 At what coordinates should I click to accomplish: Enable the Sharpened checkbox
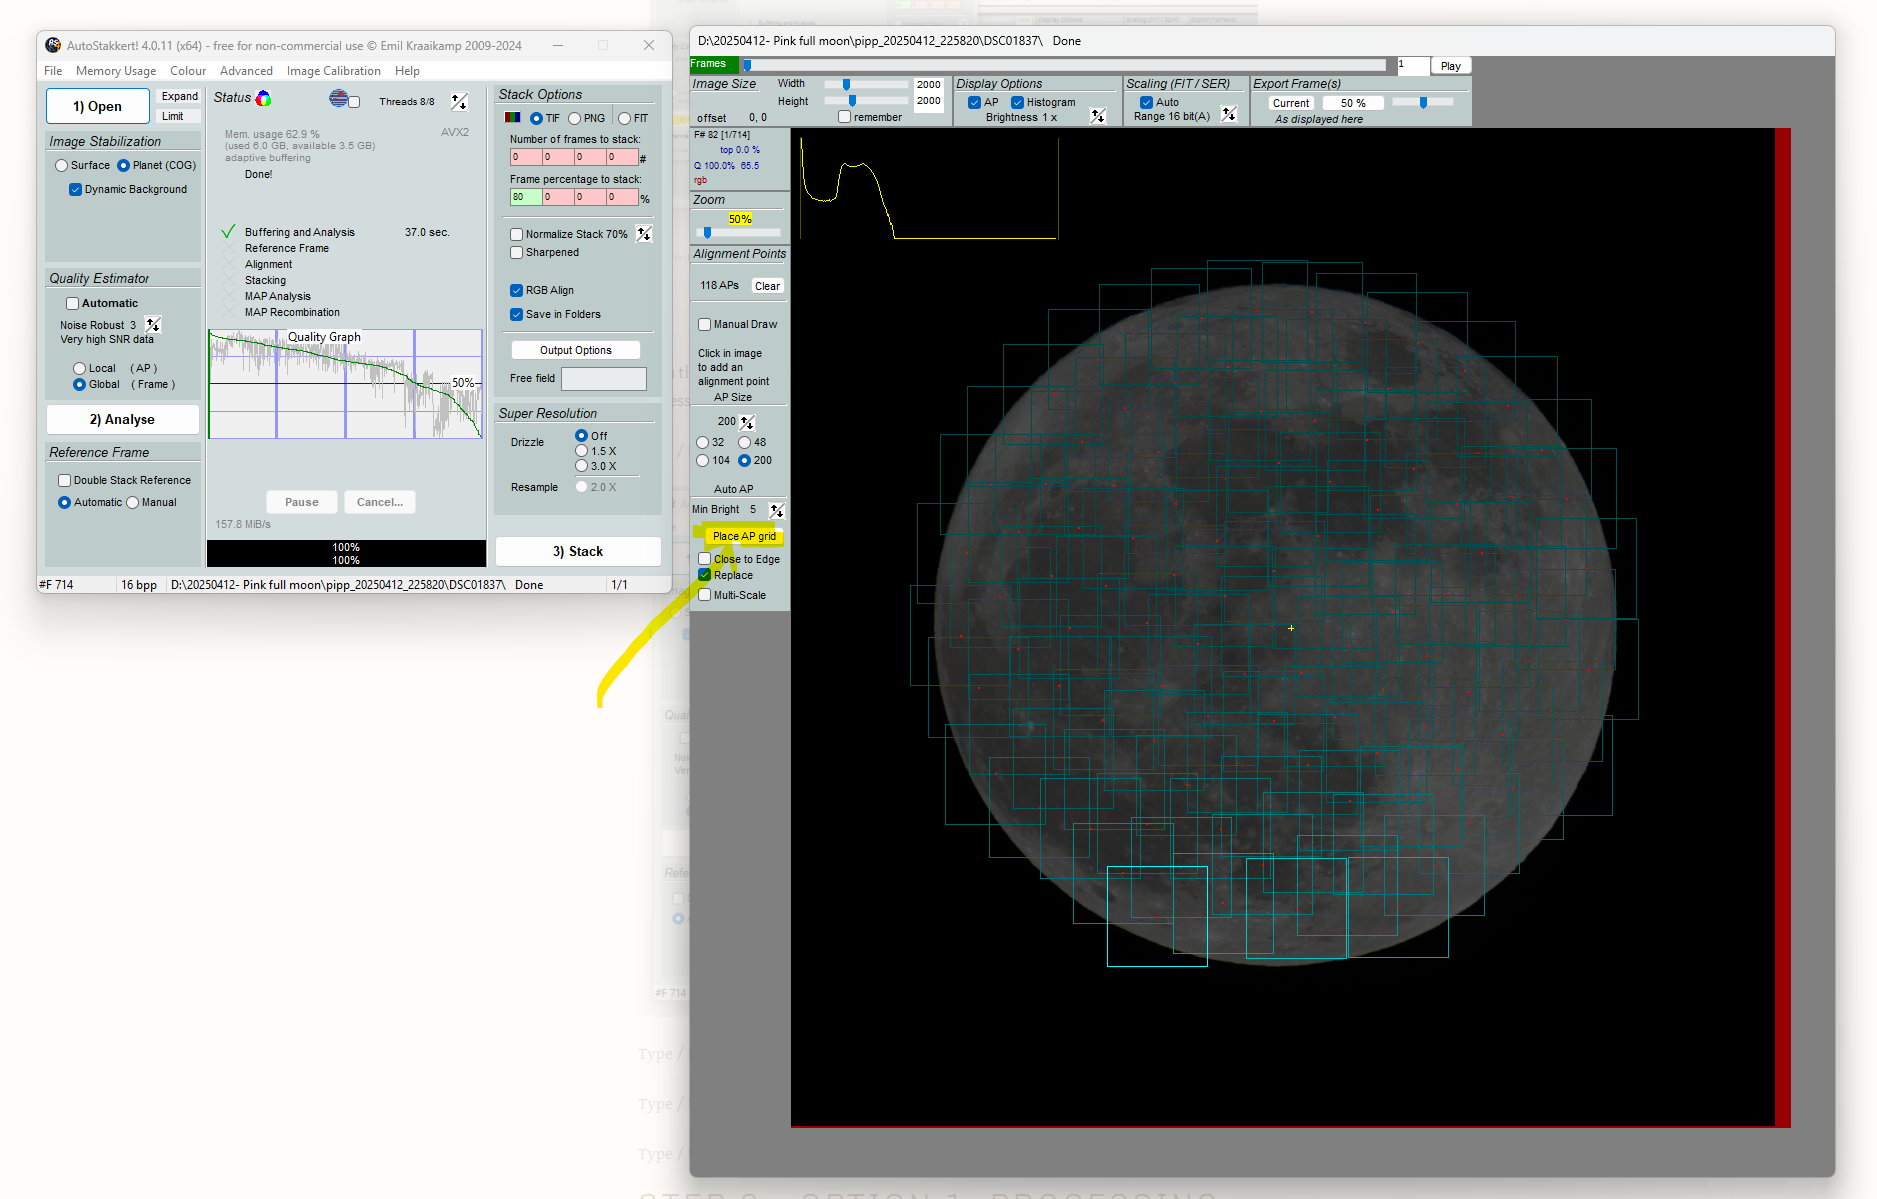pos(517,252)
